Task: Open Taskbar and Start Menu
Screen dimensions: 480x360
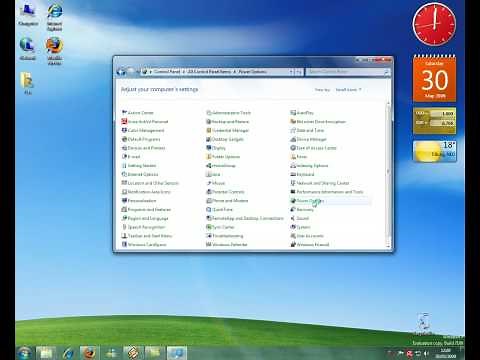Action: pos(147,236)
